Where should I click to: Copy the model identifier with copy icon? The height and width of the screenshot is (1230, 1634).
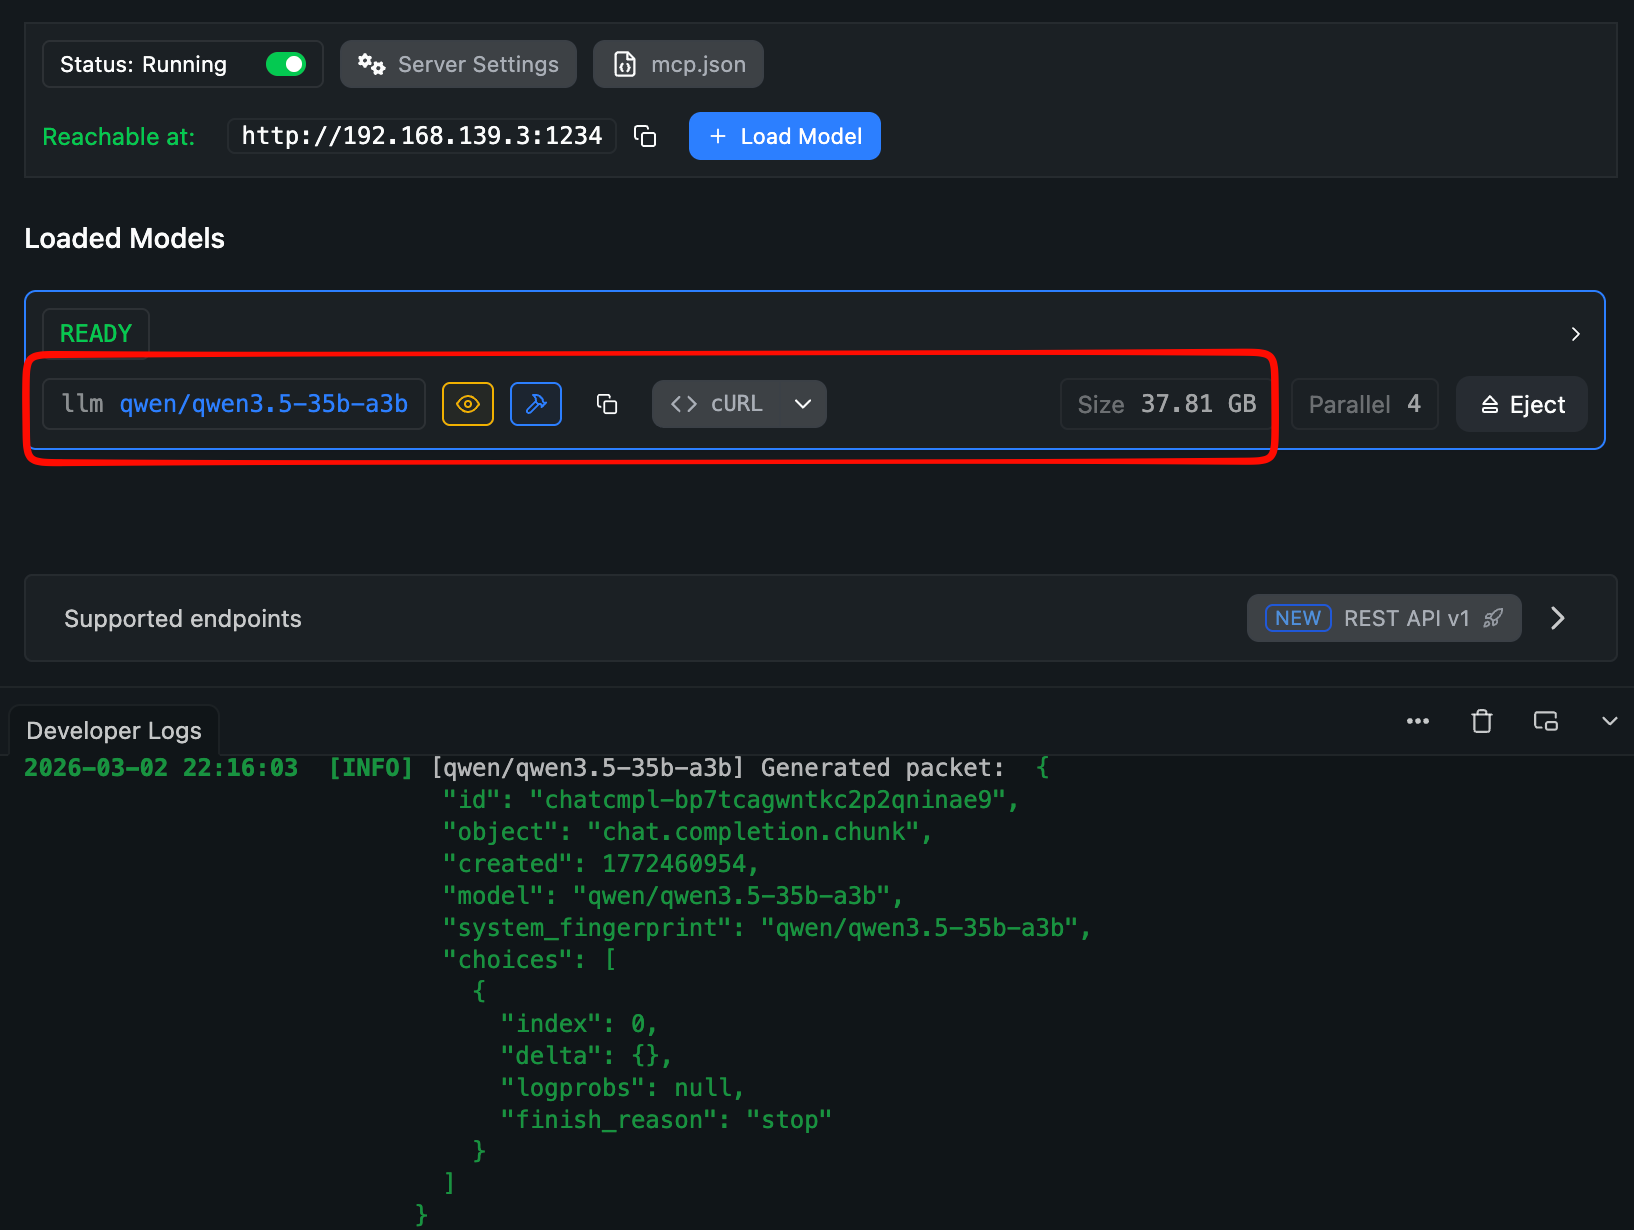coord(607,404)
